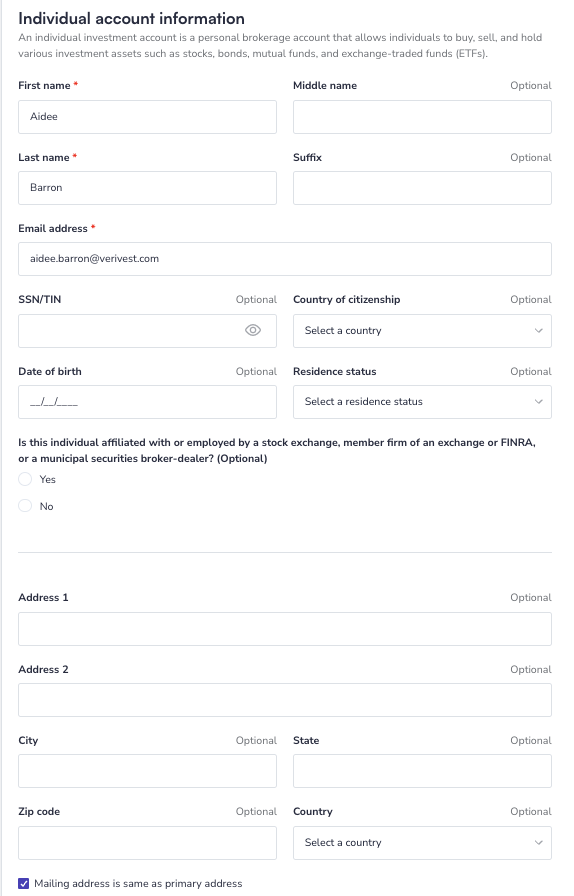
Task: Focus the City input field
Action: pos(148,771)
